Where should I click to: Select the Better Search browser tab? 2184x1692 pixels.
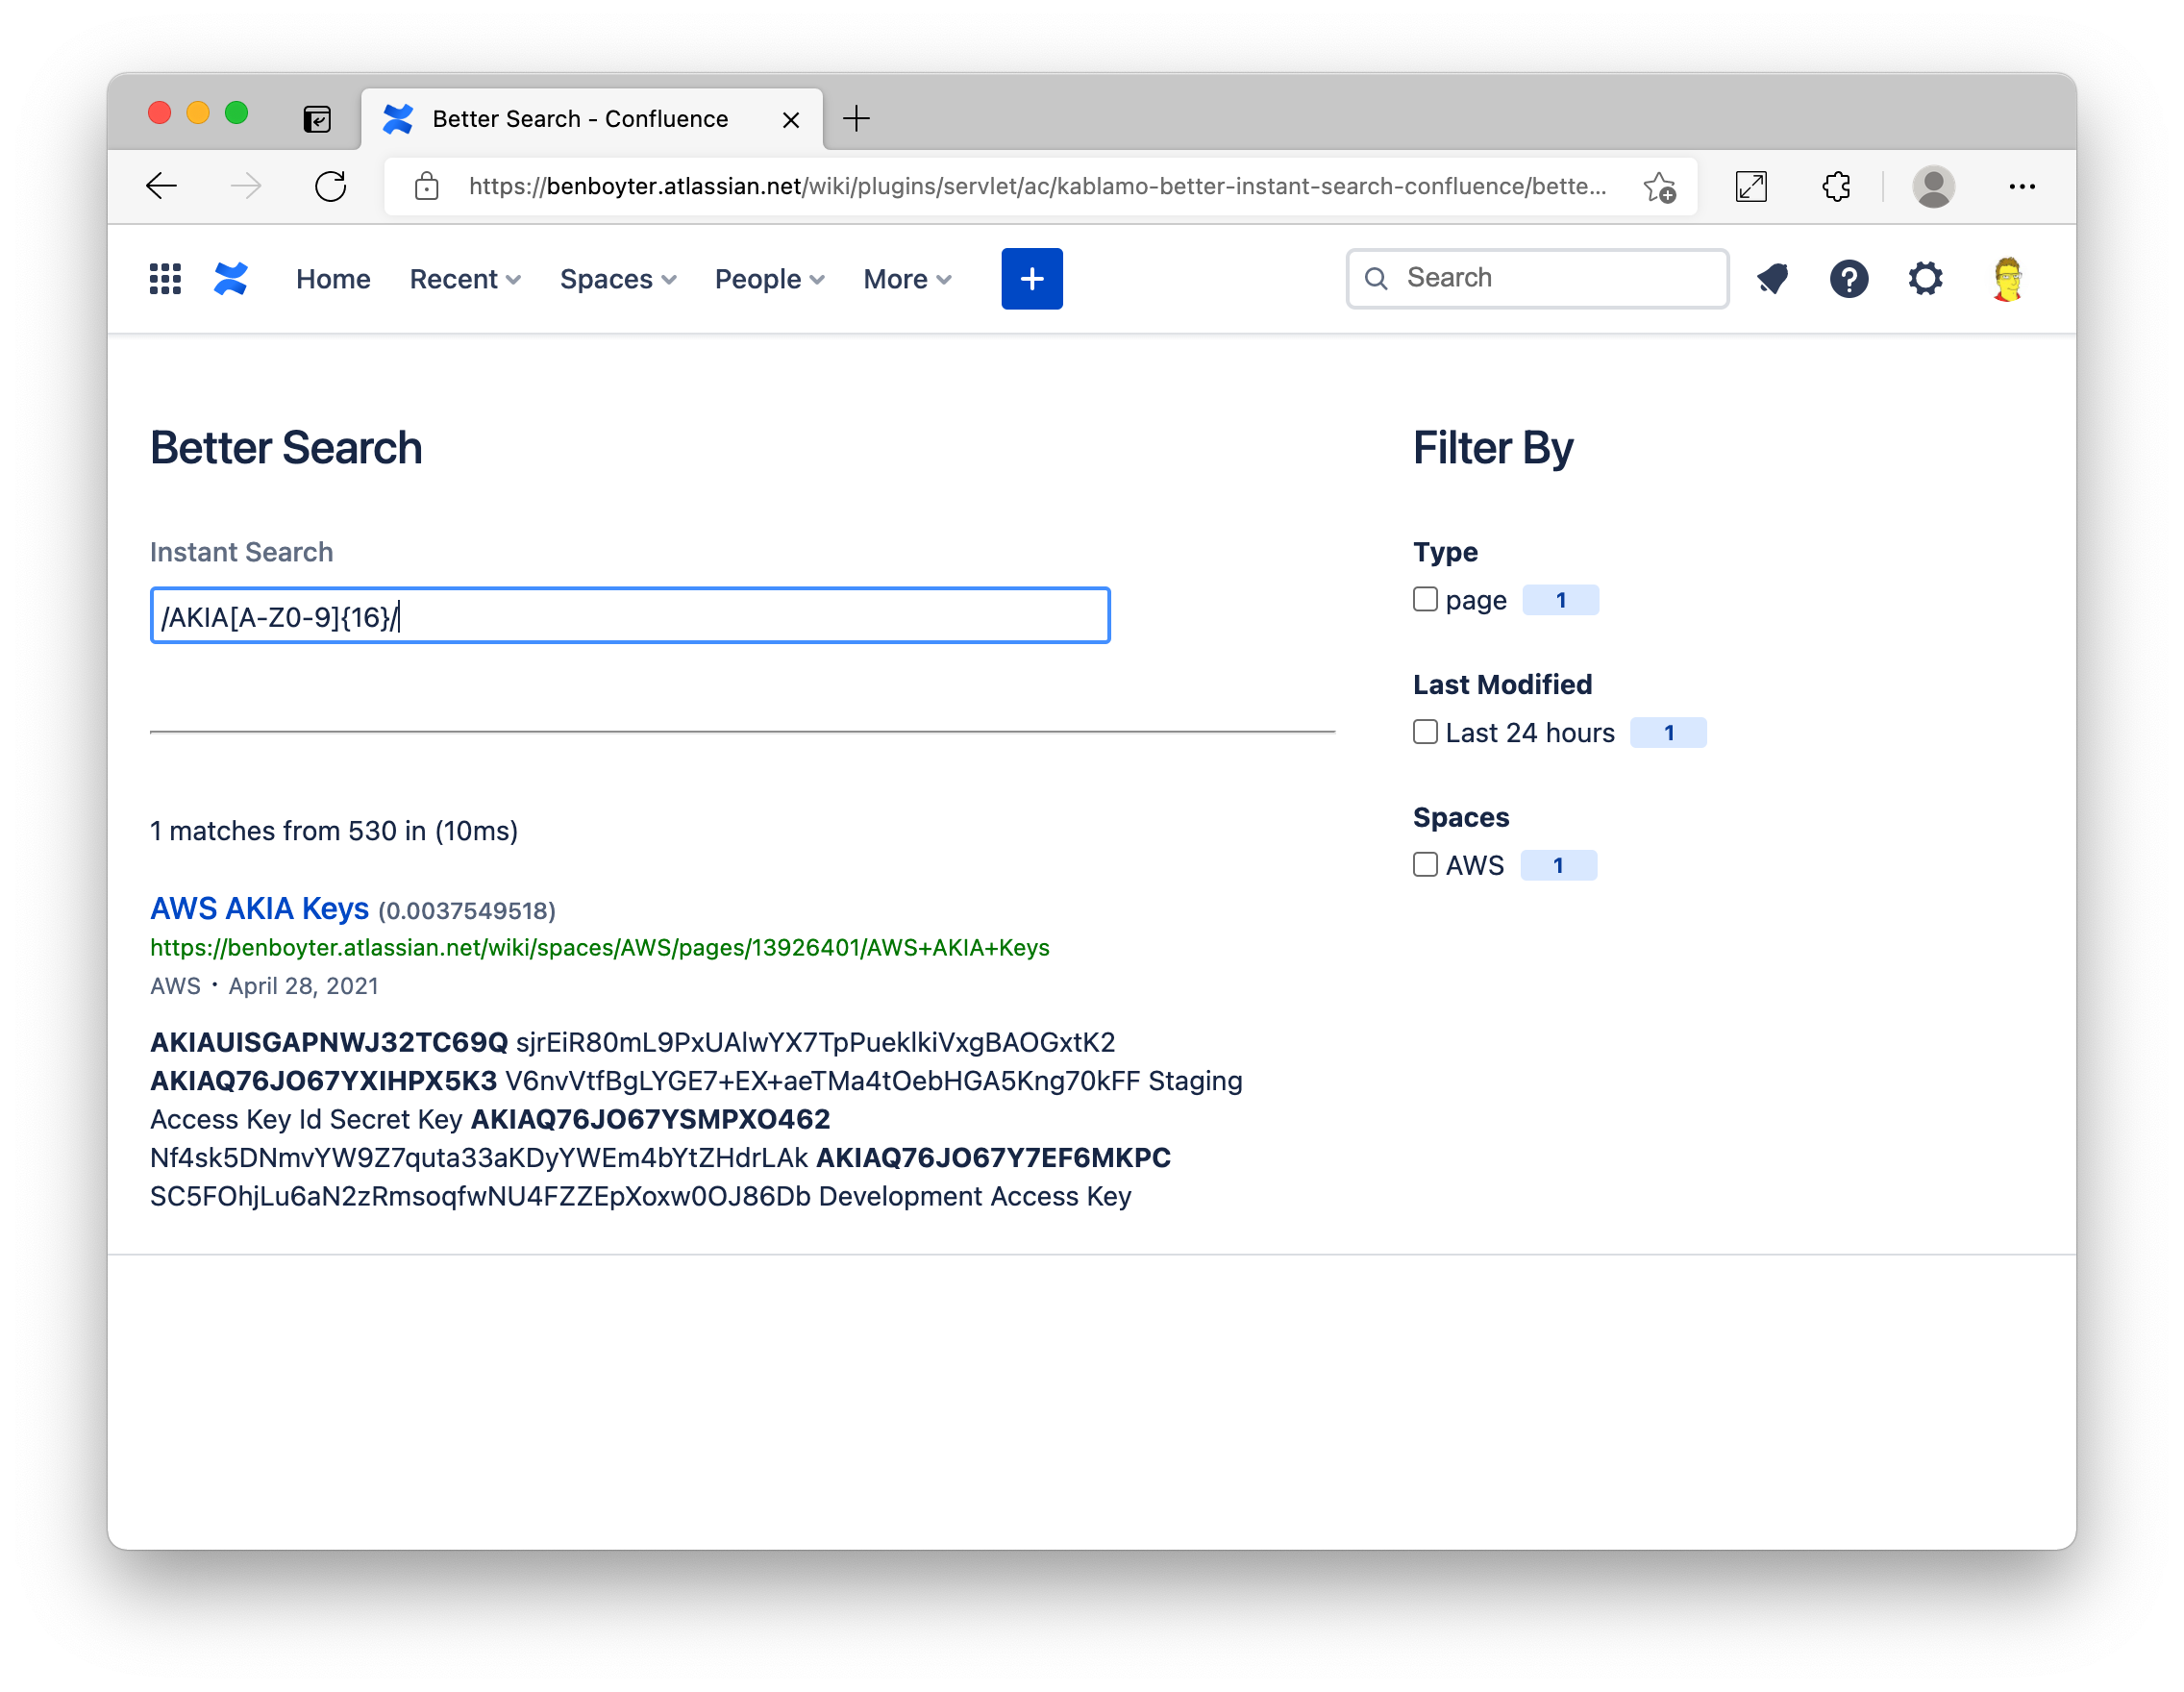[x=580, y=119]
